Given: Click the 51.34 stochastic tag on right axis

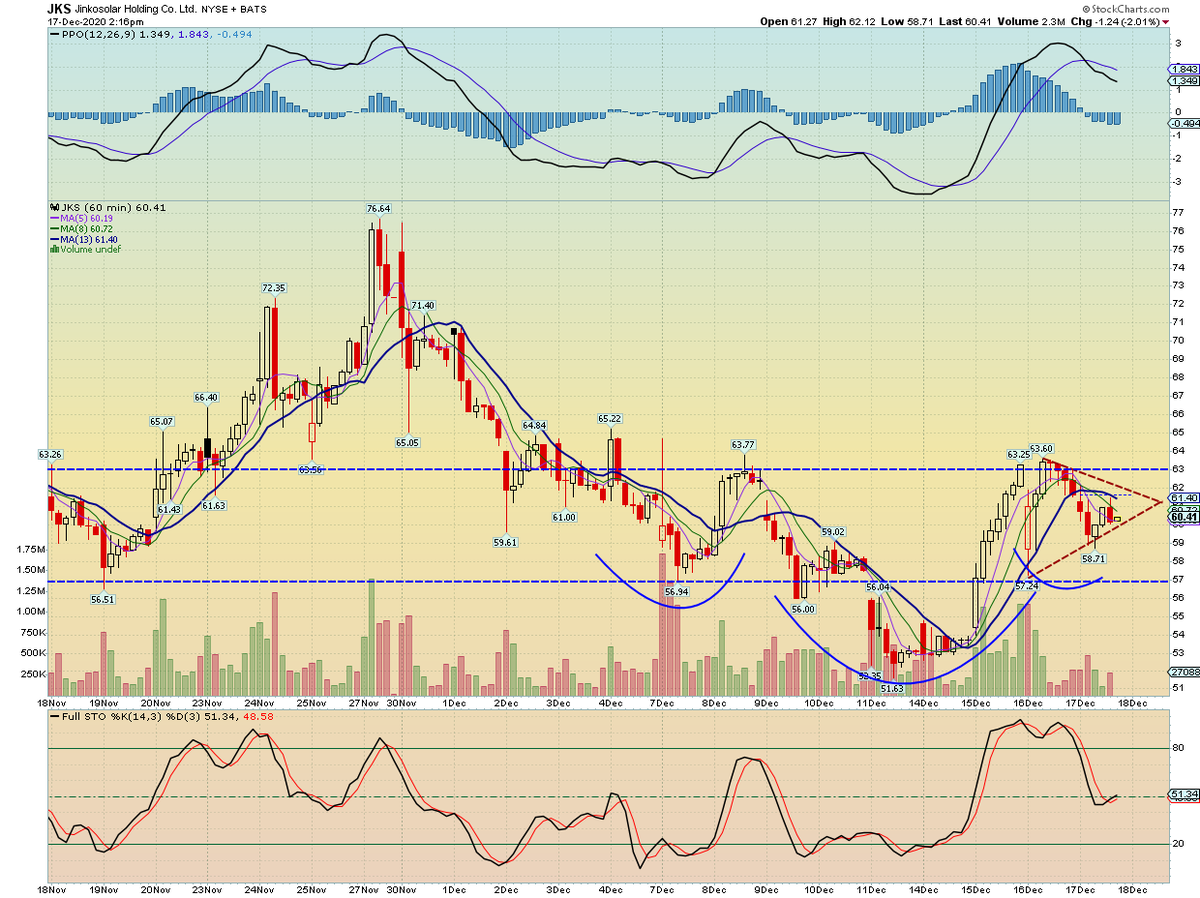Looking at the screenshot, I should 1183,796.
